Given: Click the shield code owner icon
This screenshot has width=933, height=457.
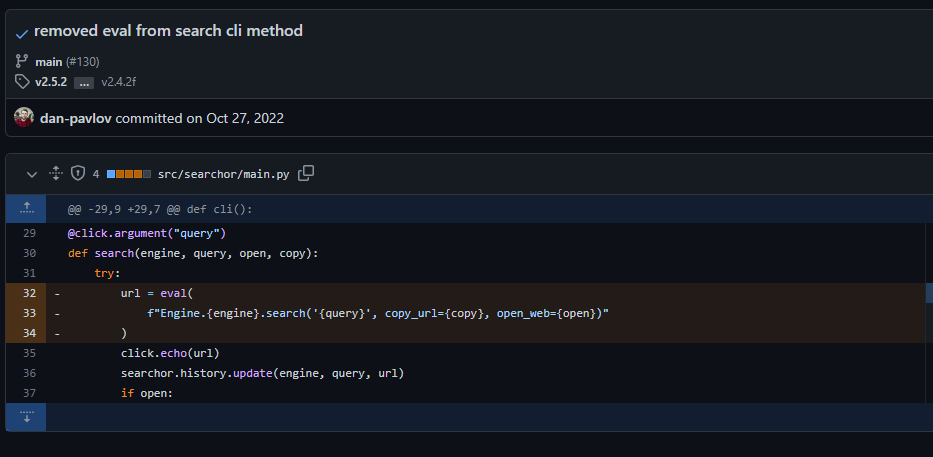Looking at the screenshot, I should (x=78, y=173).
